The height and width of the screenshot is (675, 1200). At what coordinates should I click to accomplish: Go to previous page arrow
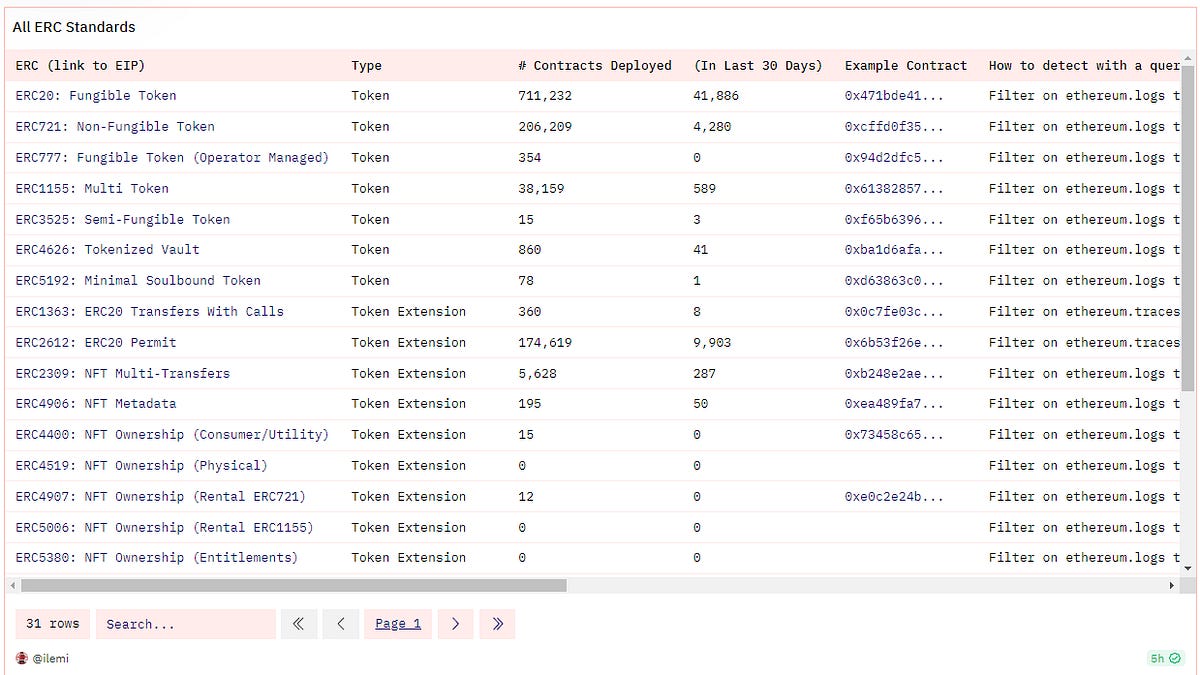click(341, 624)
